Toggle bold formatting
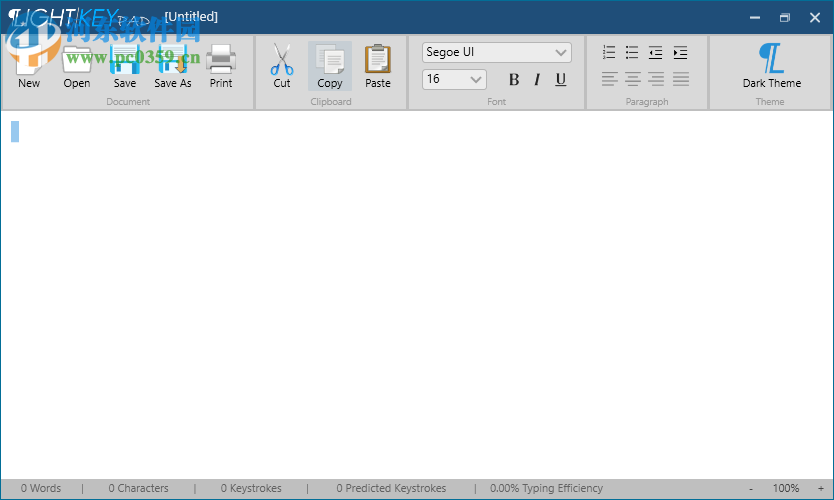 pyautogui.click(x=514, y=79)
